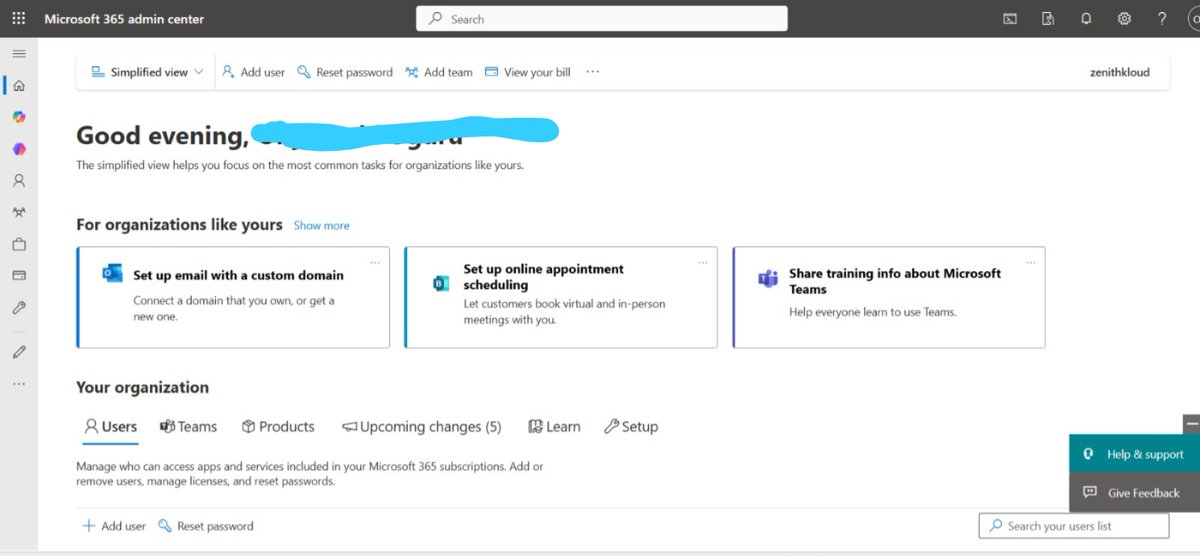Click the zenithkloud organization name

(1120, 72)
